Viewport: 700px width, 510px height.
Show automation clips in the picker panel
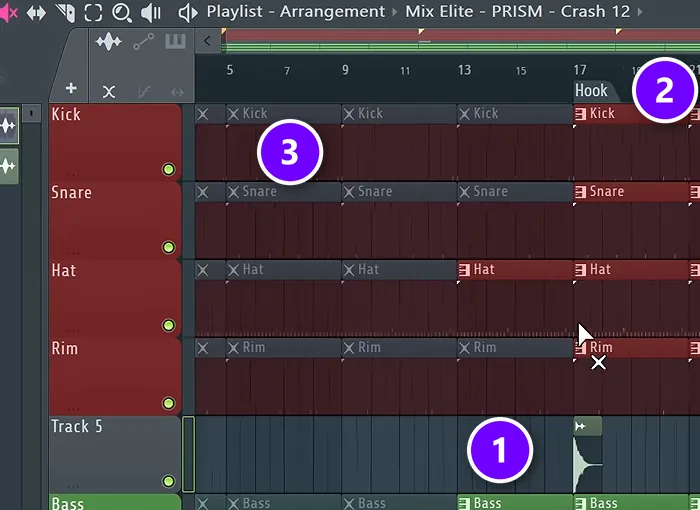[144, 42]
